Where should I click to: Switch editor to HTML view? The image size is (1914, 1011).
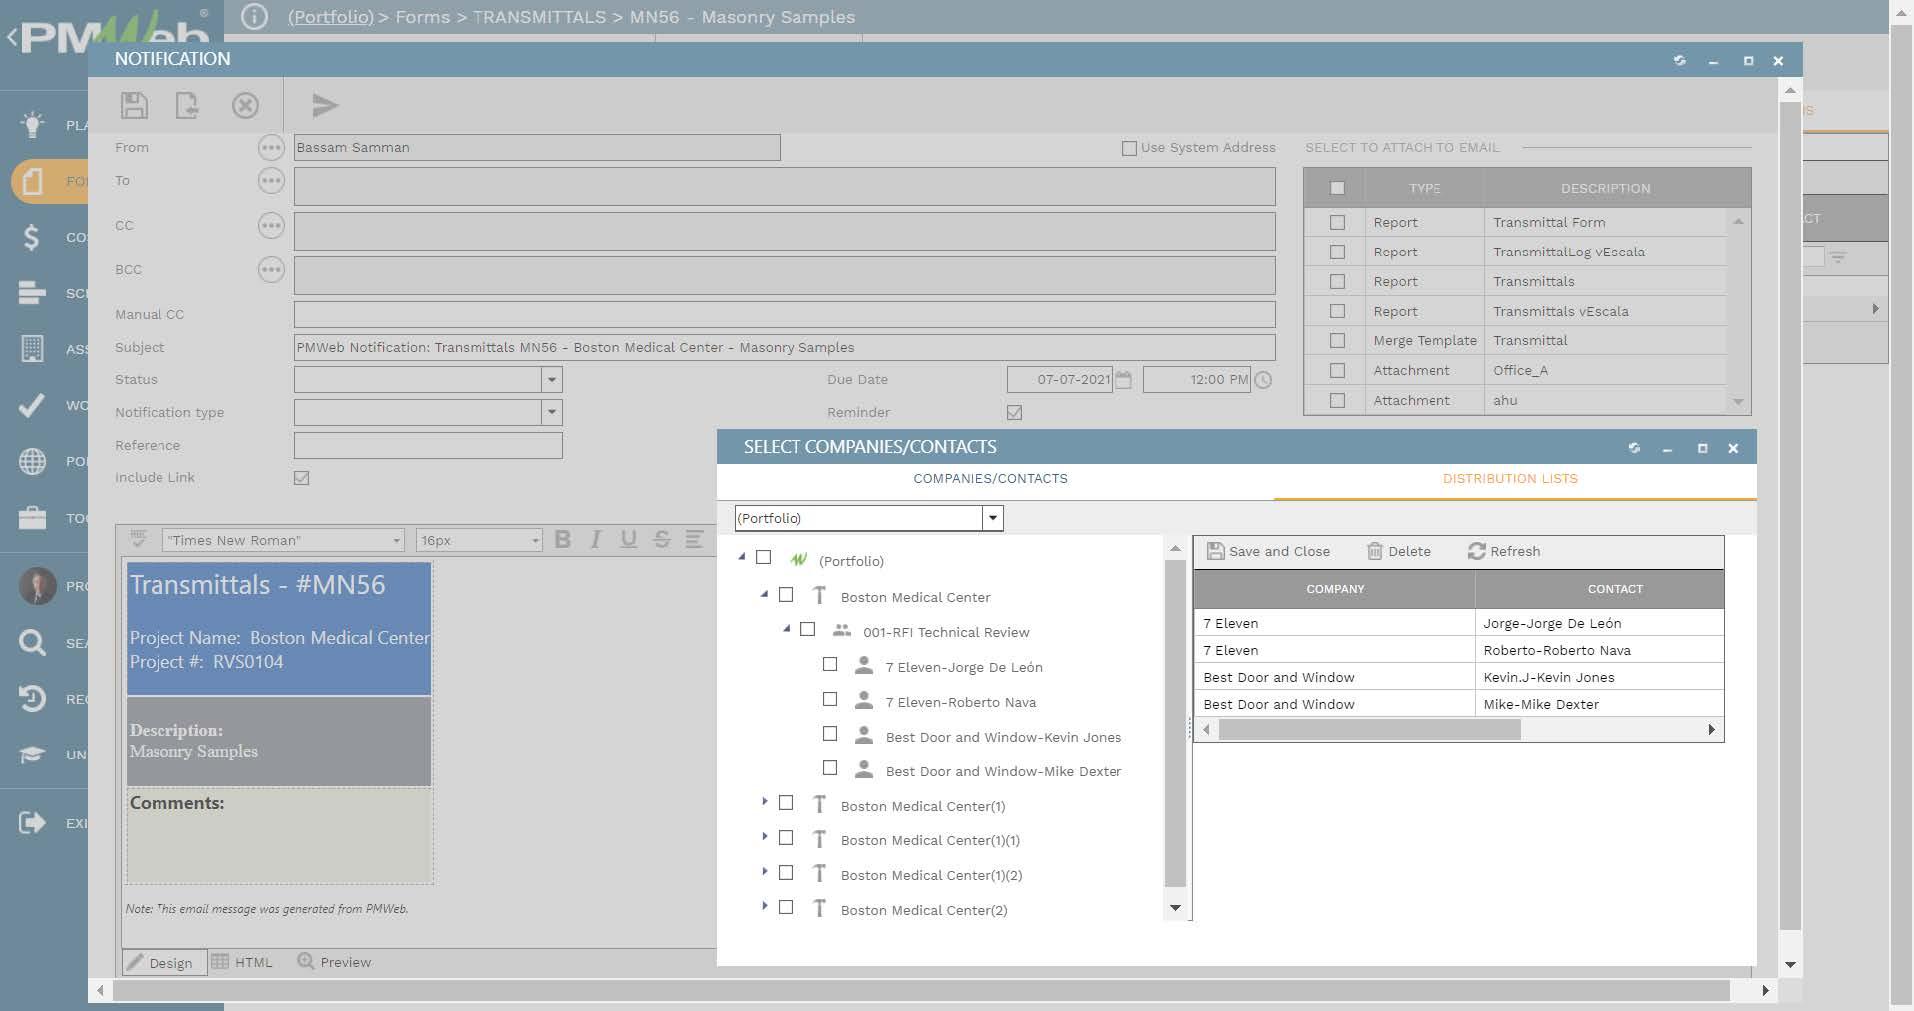coord(242,962)
